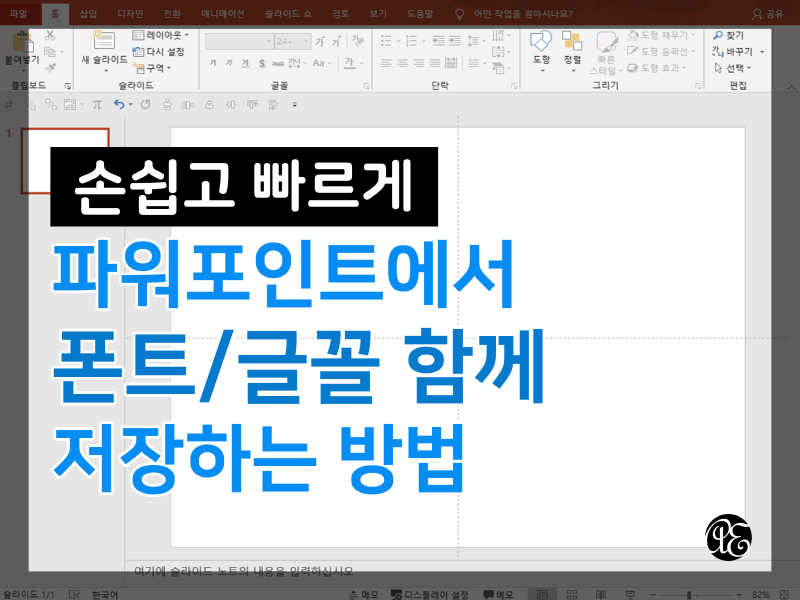Click Find (찾기)

[x=729, y=35]
